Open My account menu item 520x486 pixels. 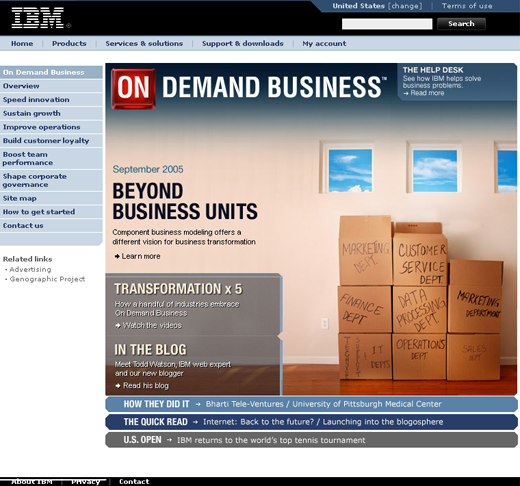[x=324, y=44]
